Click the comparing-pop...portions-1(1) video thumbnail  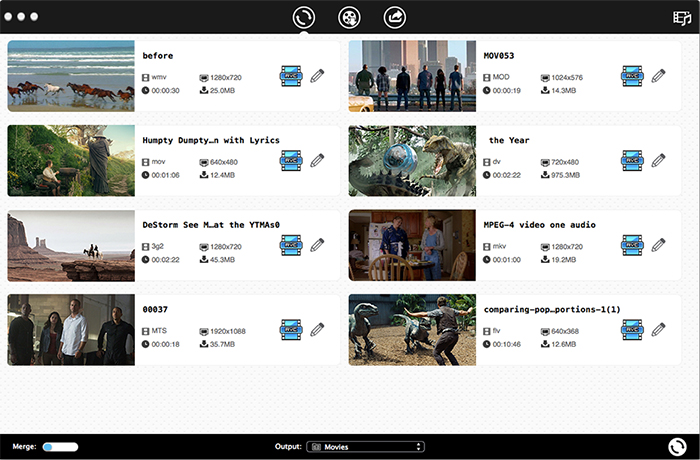tap(412, 329)
